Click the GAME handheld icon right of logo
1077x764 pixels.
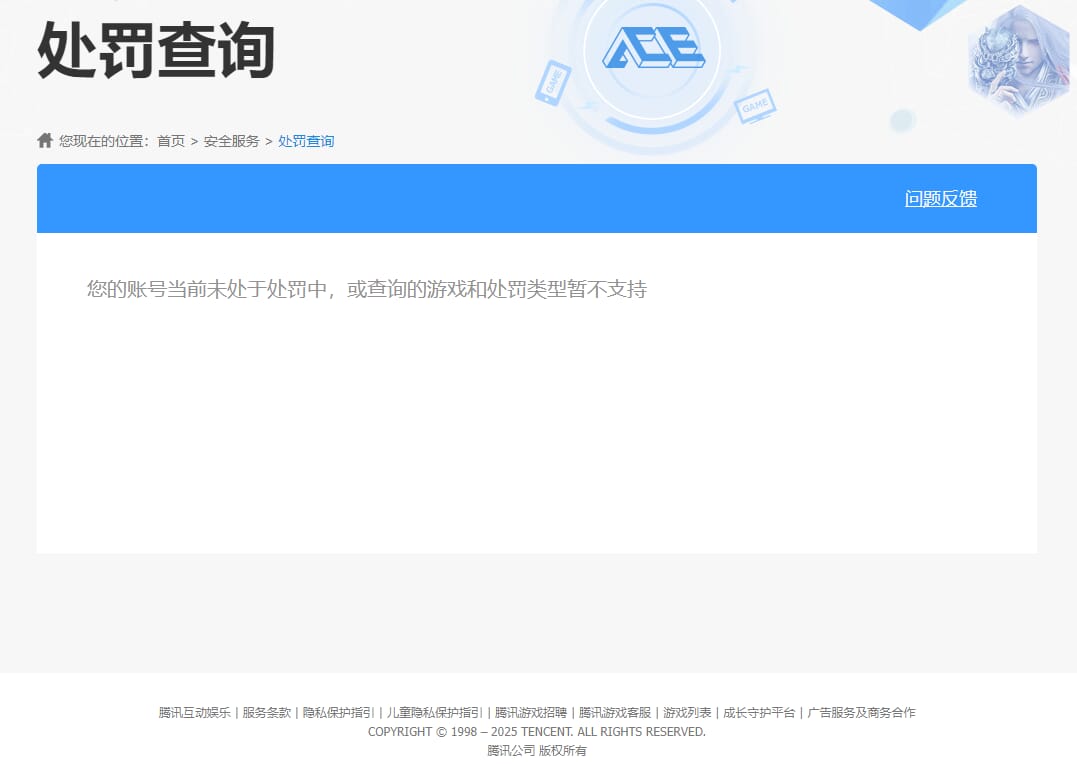[x=756, y=105]
